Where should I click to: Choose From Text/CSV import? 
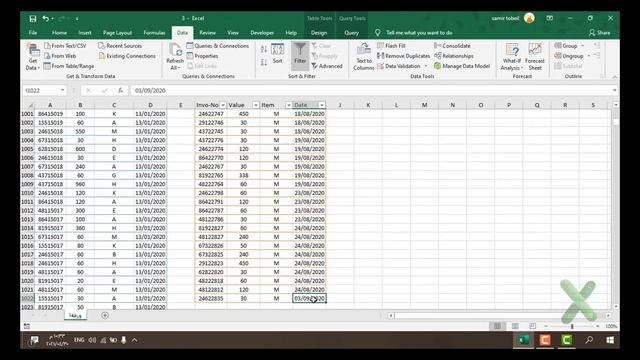pyautogui.click(x=65, y=46)
